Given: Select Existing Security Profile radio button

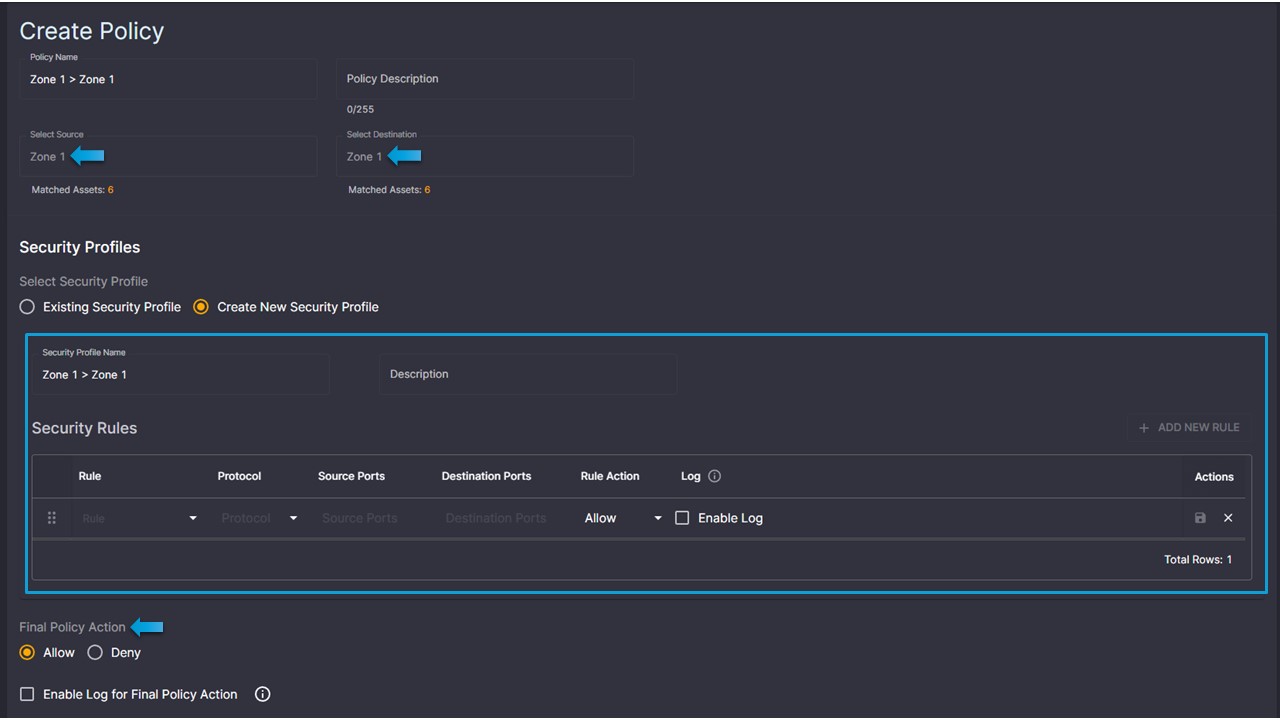Looking at the screenshot, I should point(27,307).
